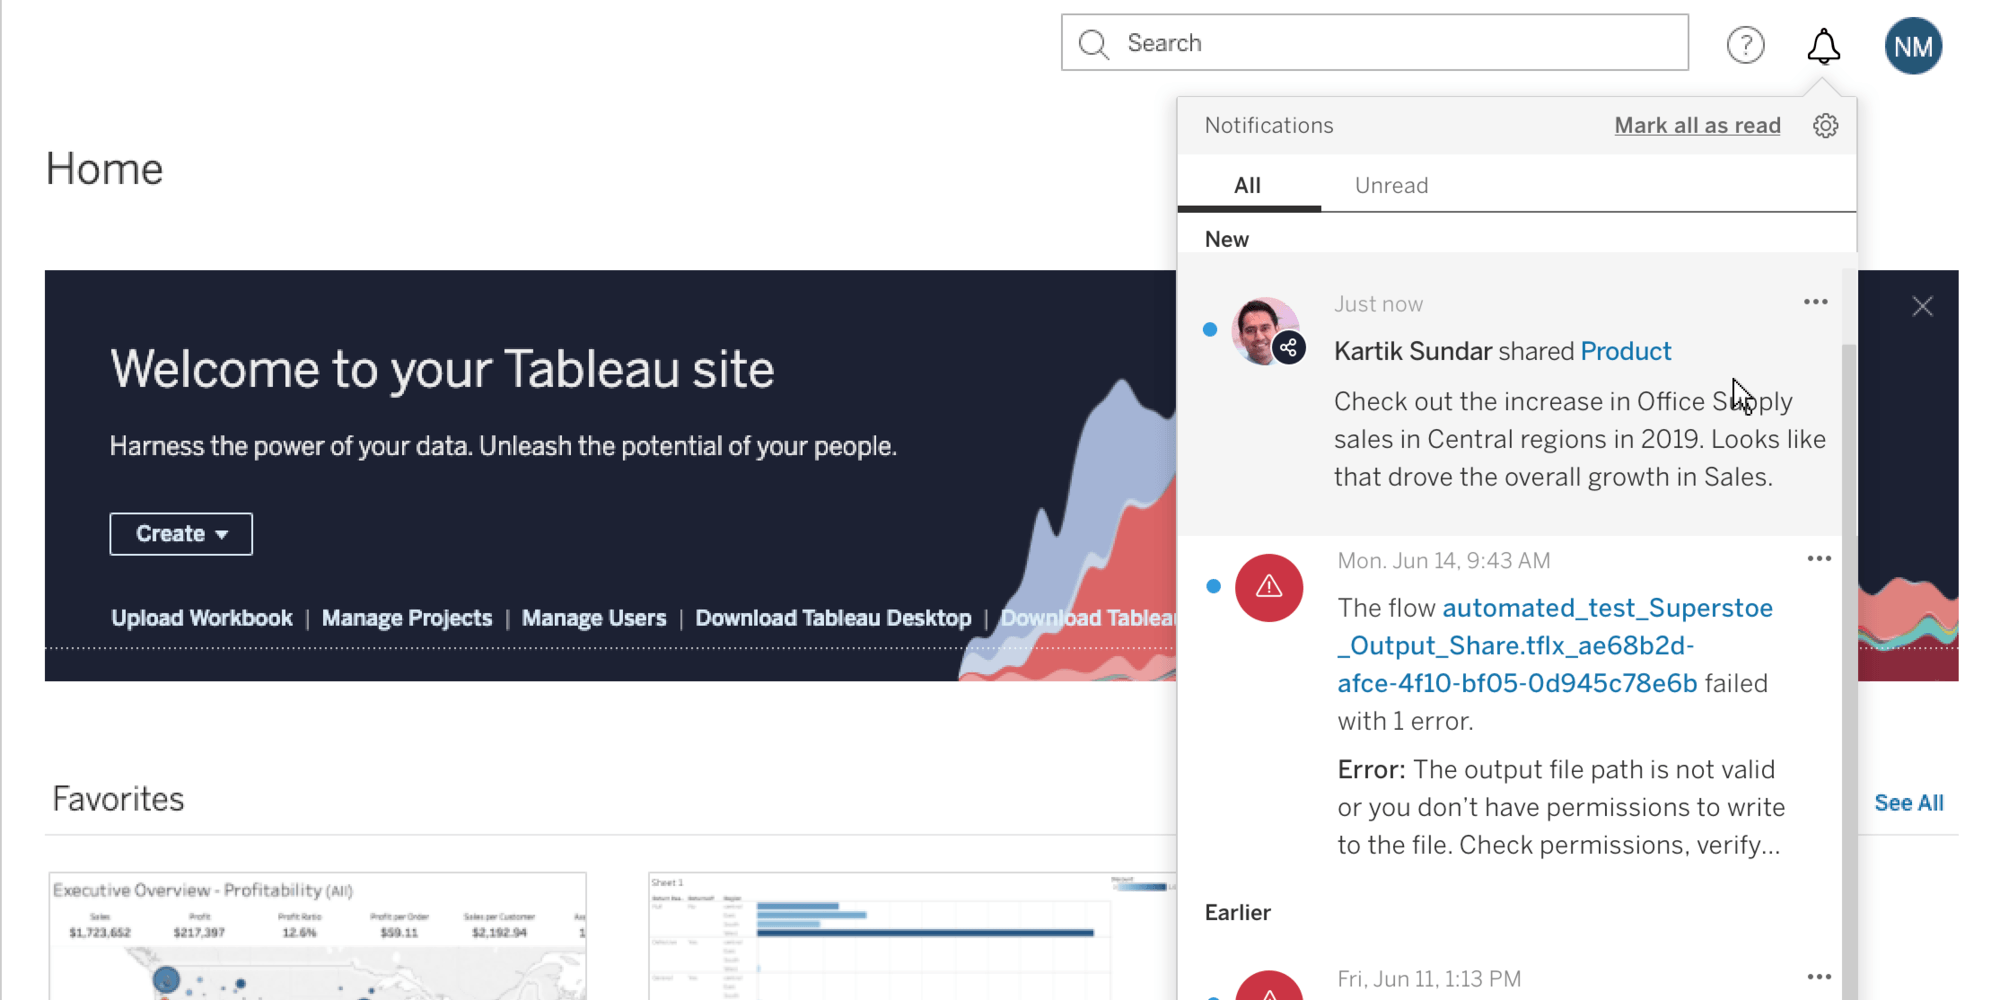This screenshot has width=2000, height=1000.
Task: Switch to the Unread tab
Action: (x=1391, y=185)
